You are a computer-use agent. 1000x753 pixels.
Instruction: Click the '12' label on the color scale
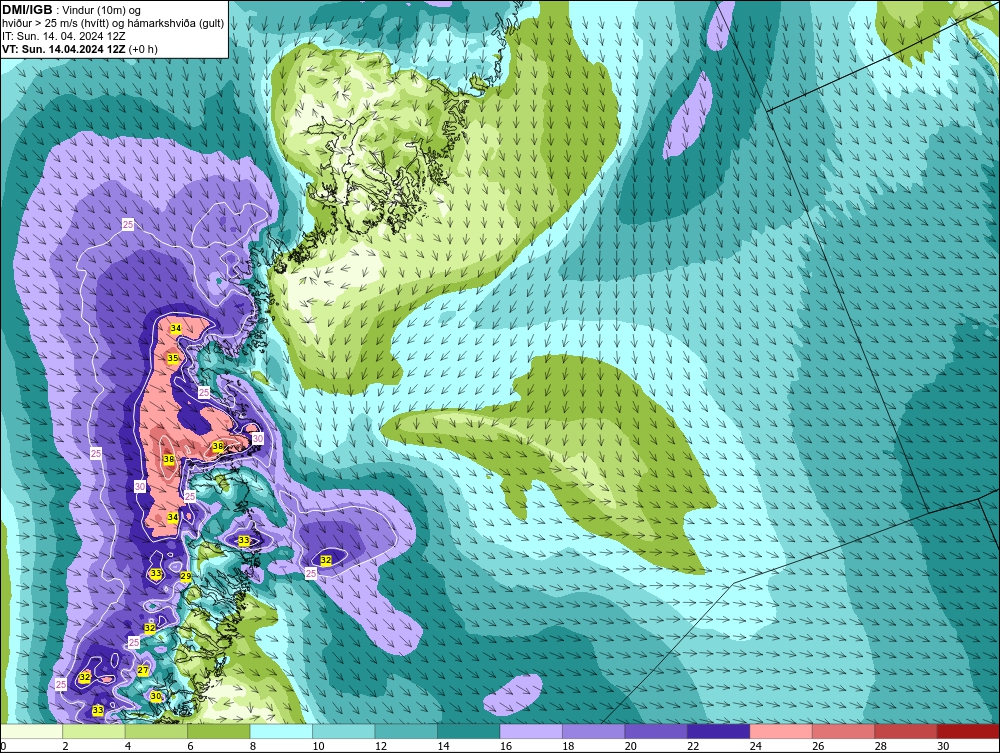pos(381,746)
